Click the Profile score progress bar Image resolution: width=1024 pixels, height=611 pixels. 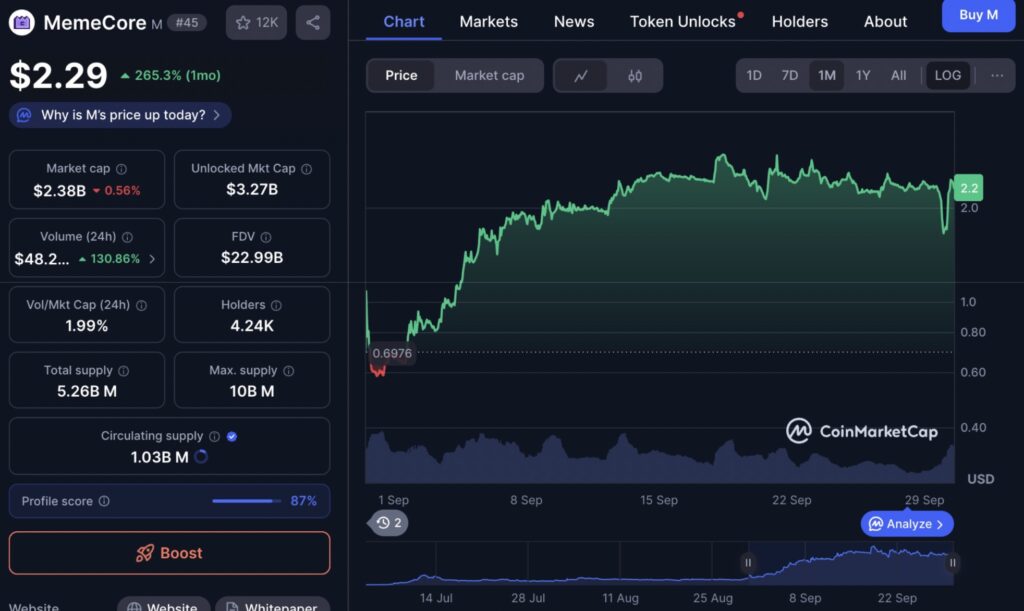[246, 501]
